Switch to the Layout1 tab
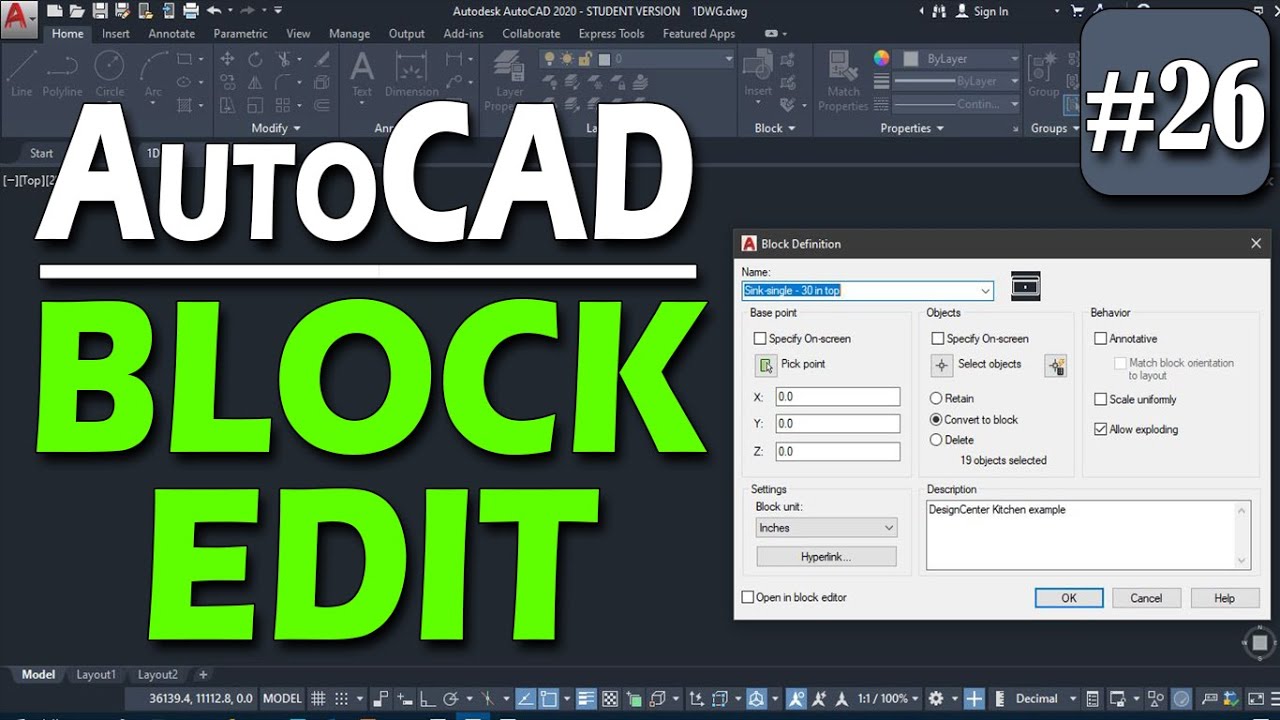 click(x=96, y=675)
